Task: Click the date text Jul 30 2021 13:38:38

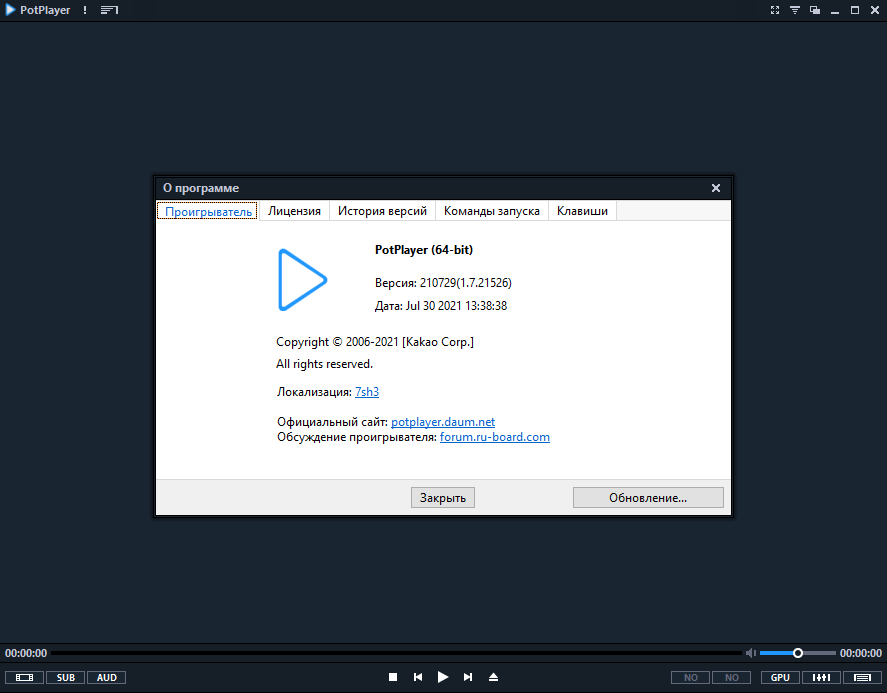Action: click(456, 305)
